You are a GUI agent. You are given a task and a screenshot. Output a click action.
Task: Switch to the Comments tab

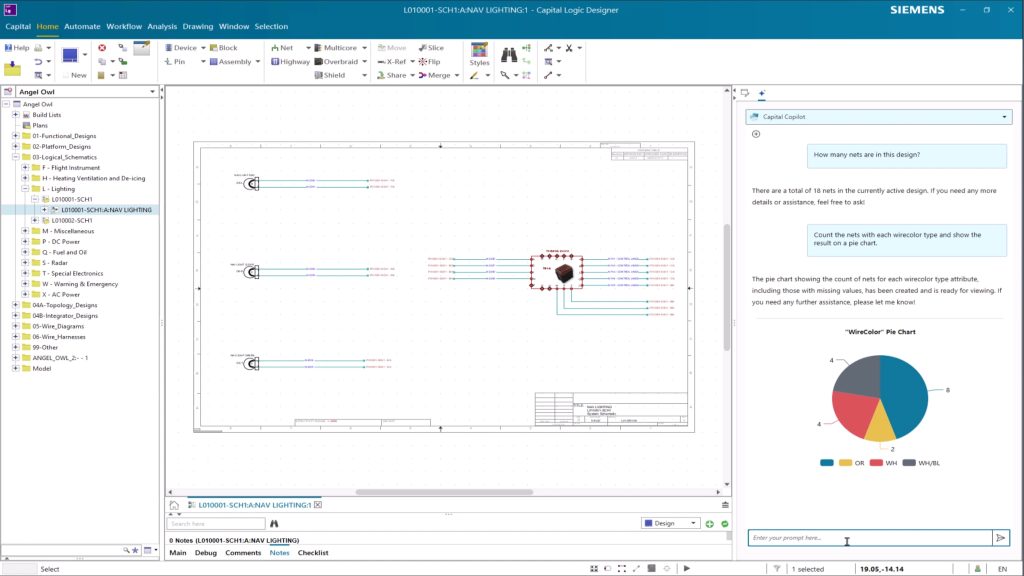pos(243,553)
